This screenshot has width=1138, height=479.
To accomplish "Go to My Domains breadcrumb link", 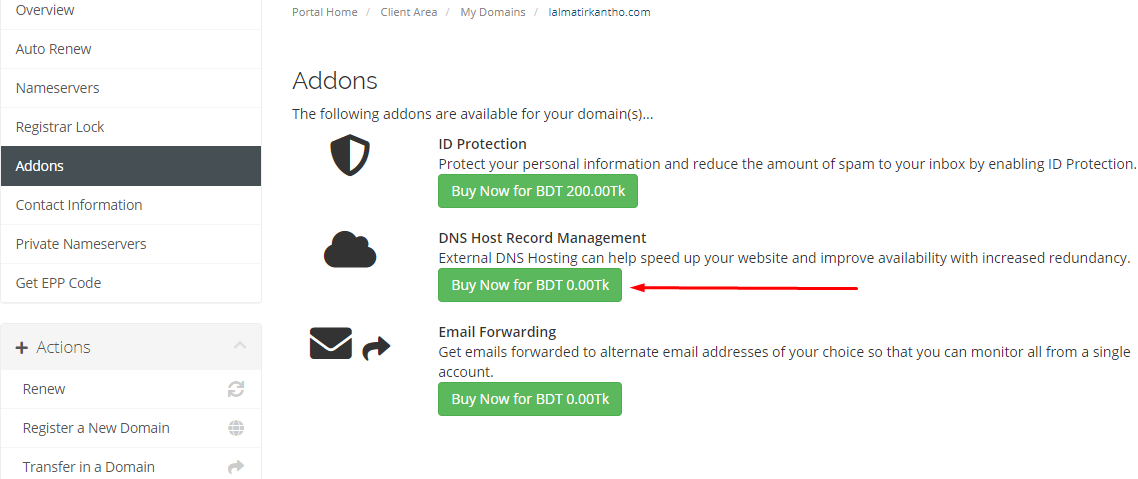I will (x=493, y=12).
